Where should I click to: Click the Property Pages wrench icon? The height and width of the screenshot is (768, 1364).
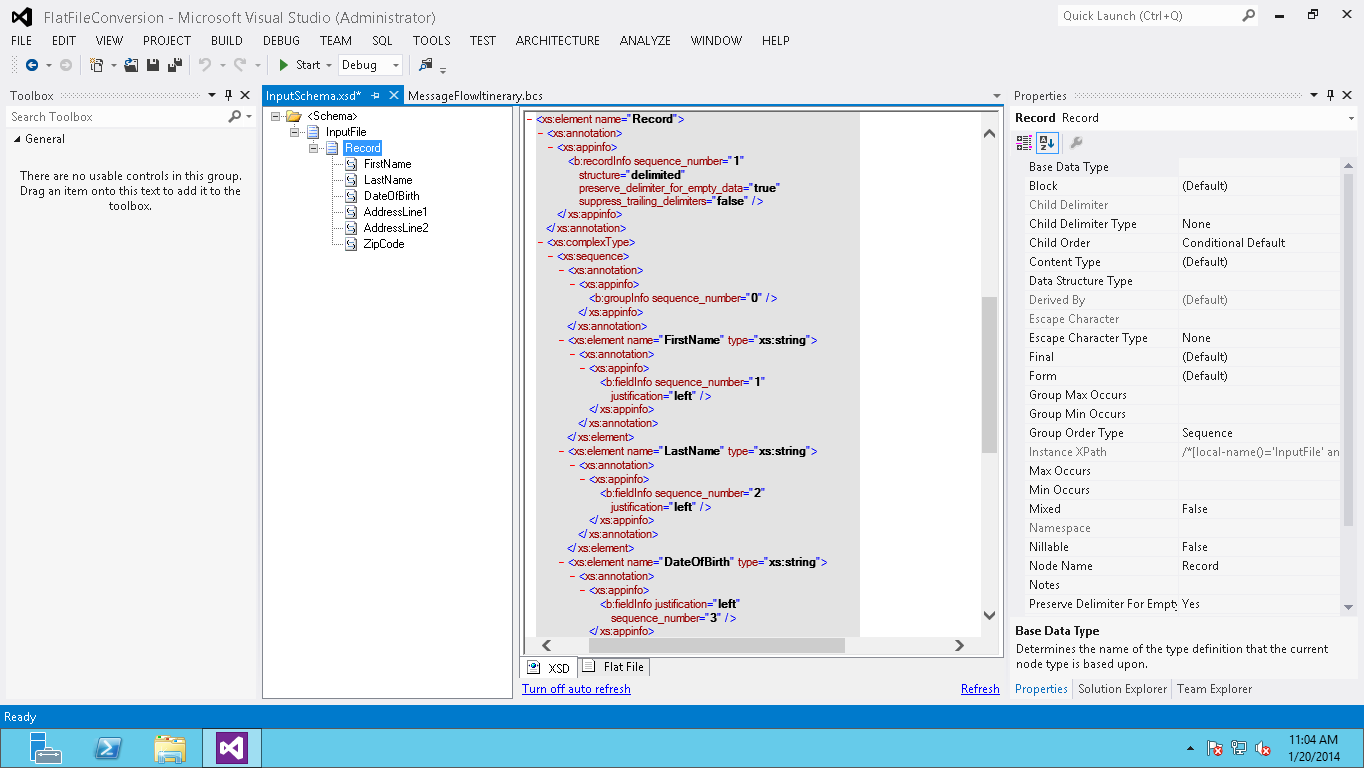click(x=1077, y=142)
